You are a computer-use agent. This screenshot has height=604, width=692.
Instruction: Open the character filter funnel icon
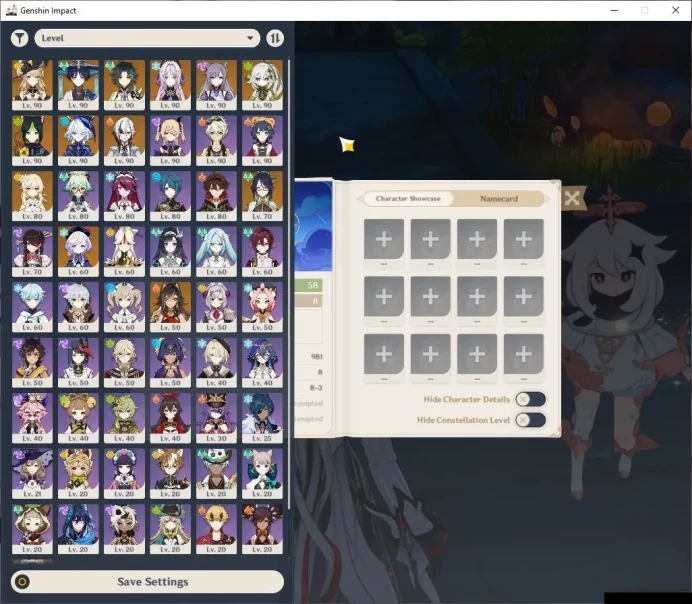[x=19, y=38]
